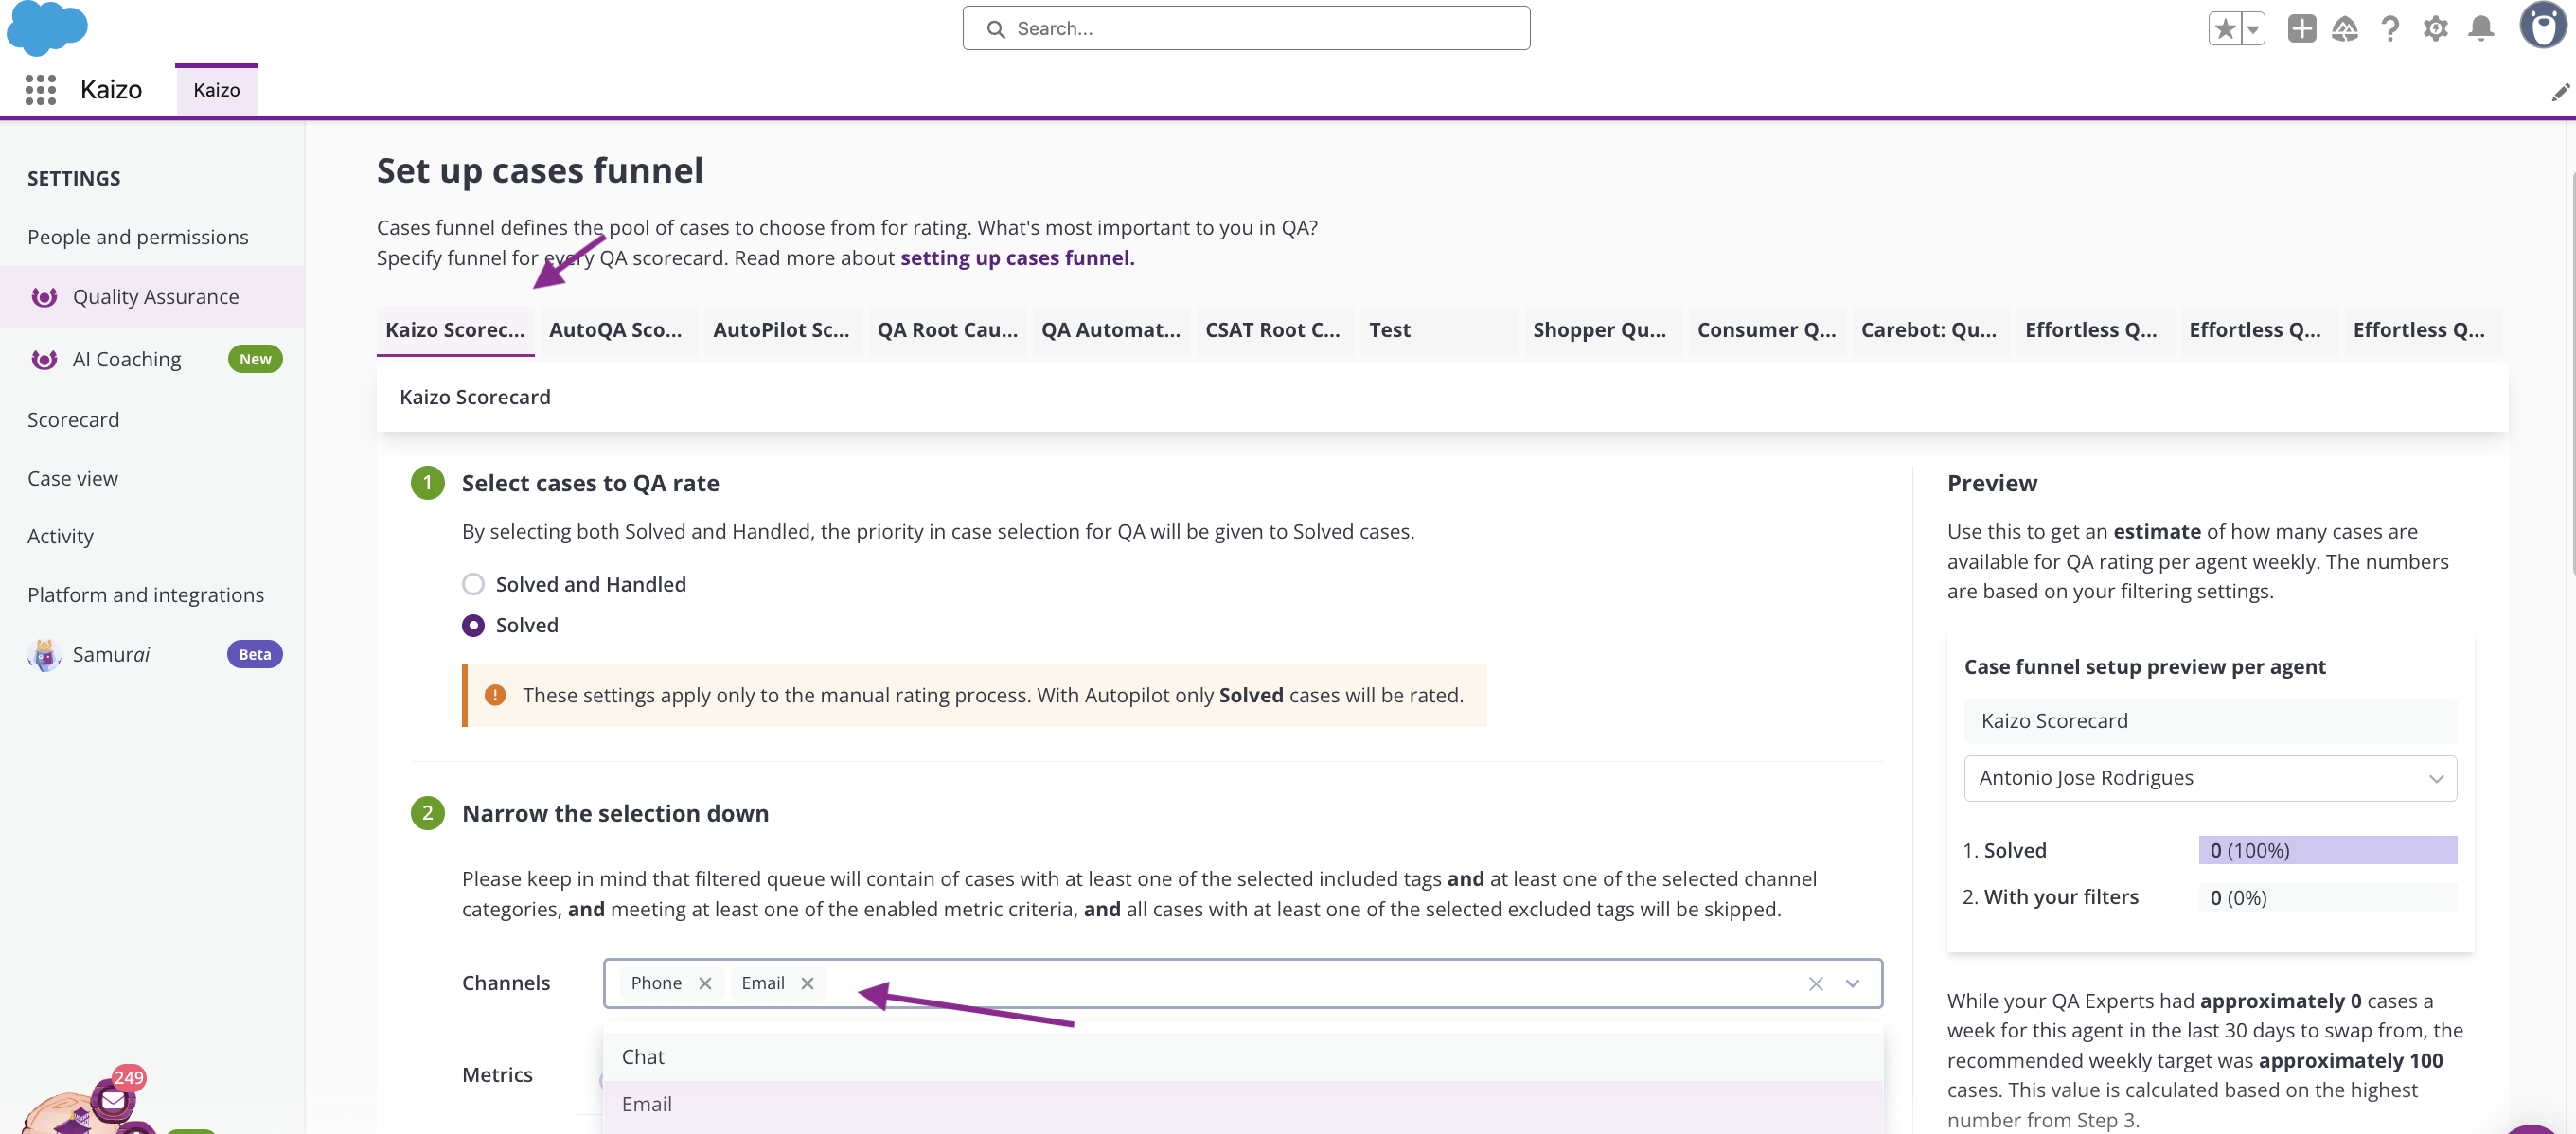
Task: Click the Salesforce cloud logo
Action: (x=46, y=27)
